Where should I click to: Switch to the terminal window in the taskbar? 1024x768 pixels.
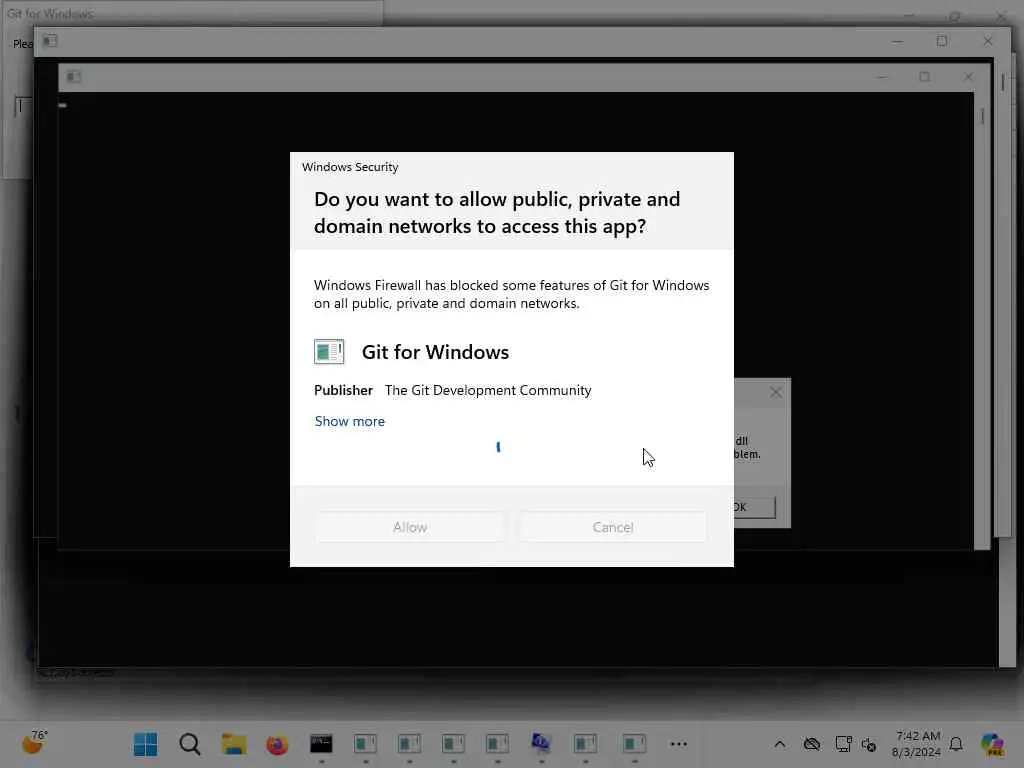coord(321,744)
